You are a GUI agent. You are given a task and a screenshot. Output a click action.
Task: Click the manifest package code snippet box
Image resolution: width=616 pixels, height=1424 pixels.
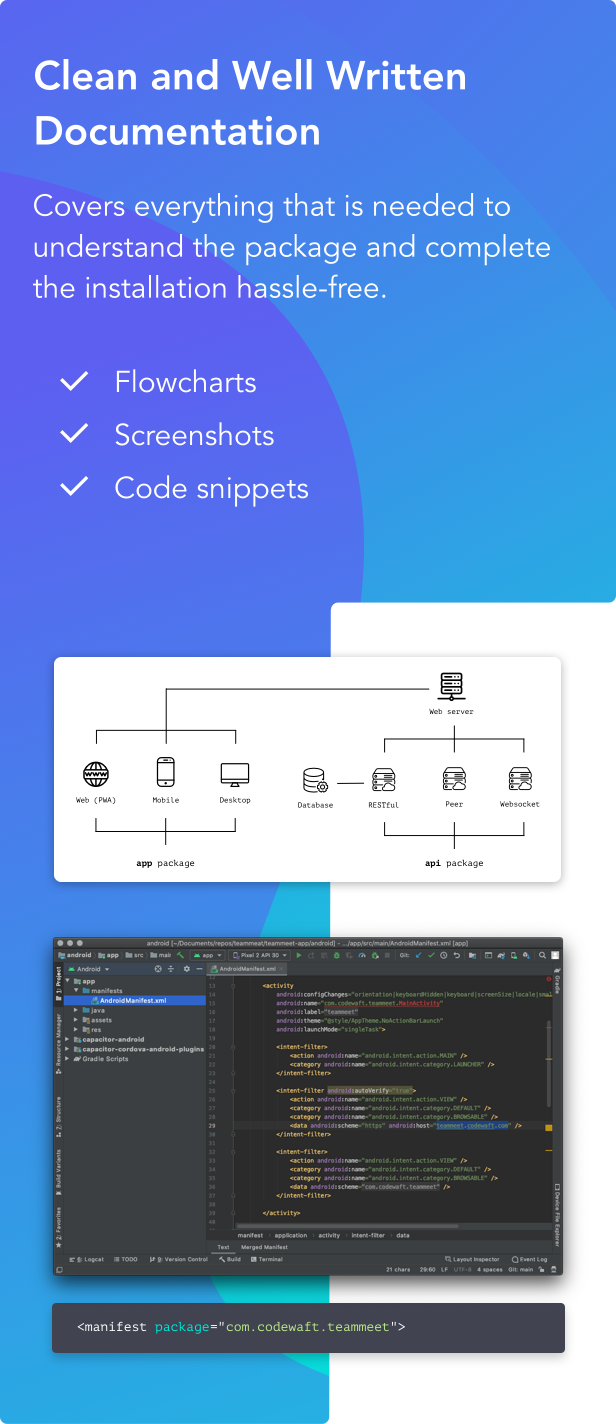click(x=308, y=1328)
